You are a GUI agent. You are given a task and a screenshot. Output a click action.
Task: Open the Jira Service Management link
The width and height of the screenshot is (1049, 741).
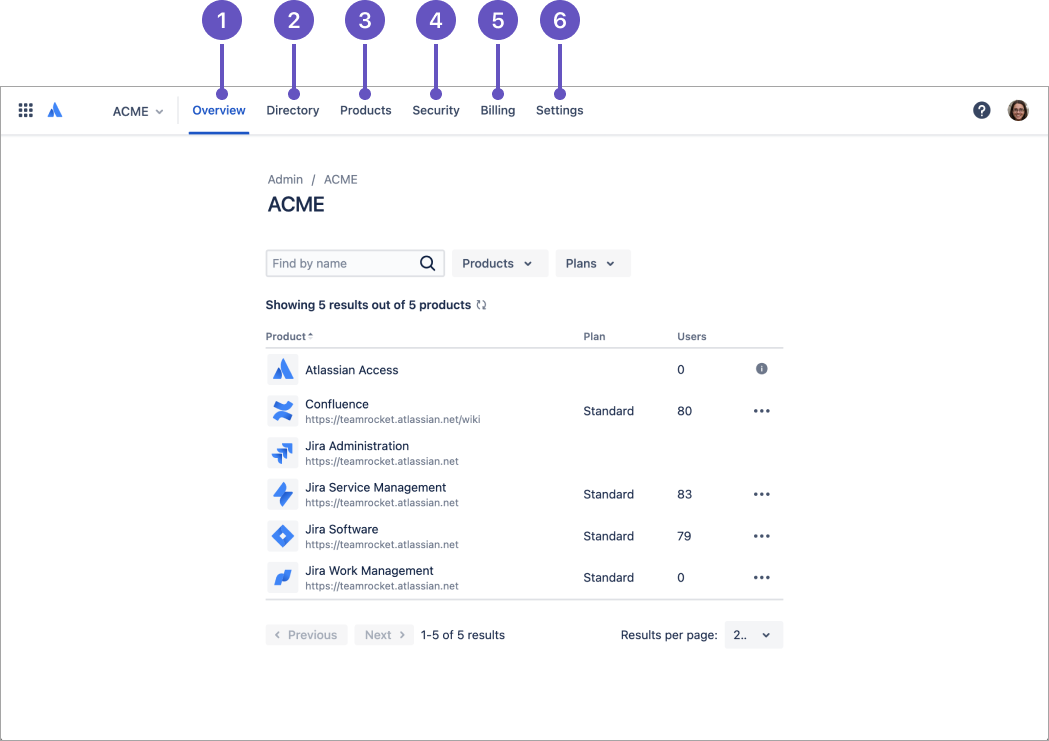click(375, 488)
